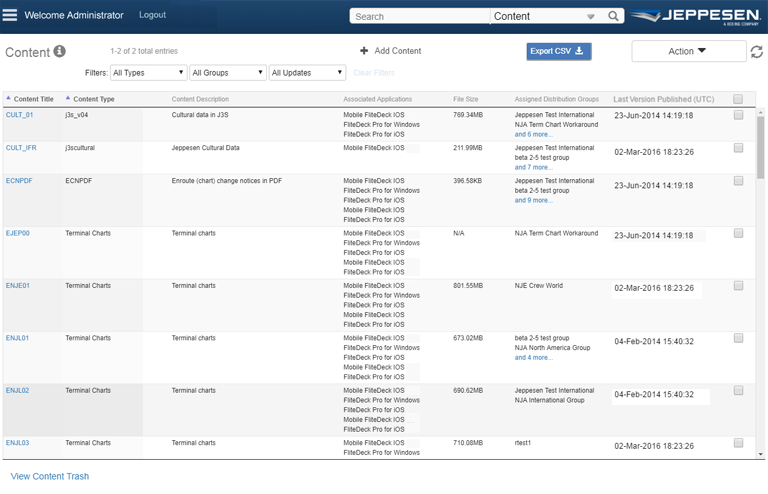The image size is (768, 494).
Task: Open the hamburger navigation menu
Action: pyautogui.click(x=10, y=15)
